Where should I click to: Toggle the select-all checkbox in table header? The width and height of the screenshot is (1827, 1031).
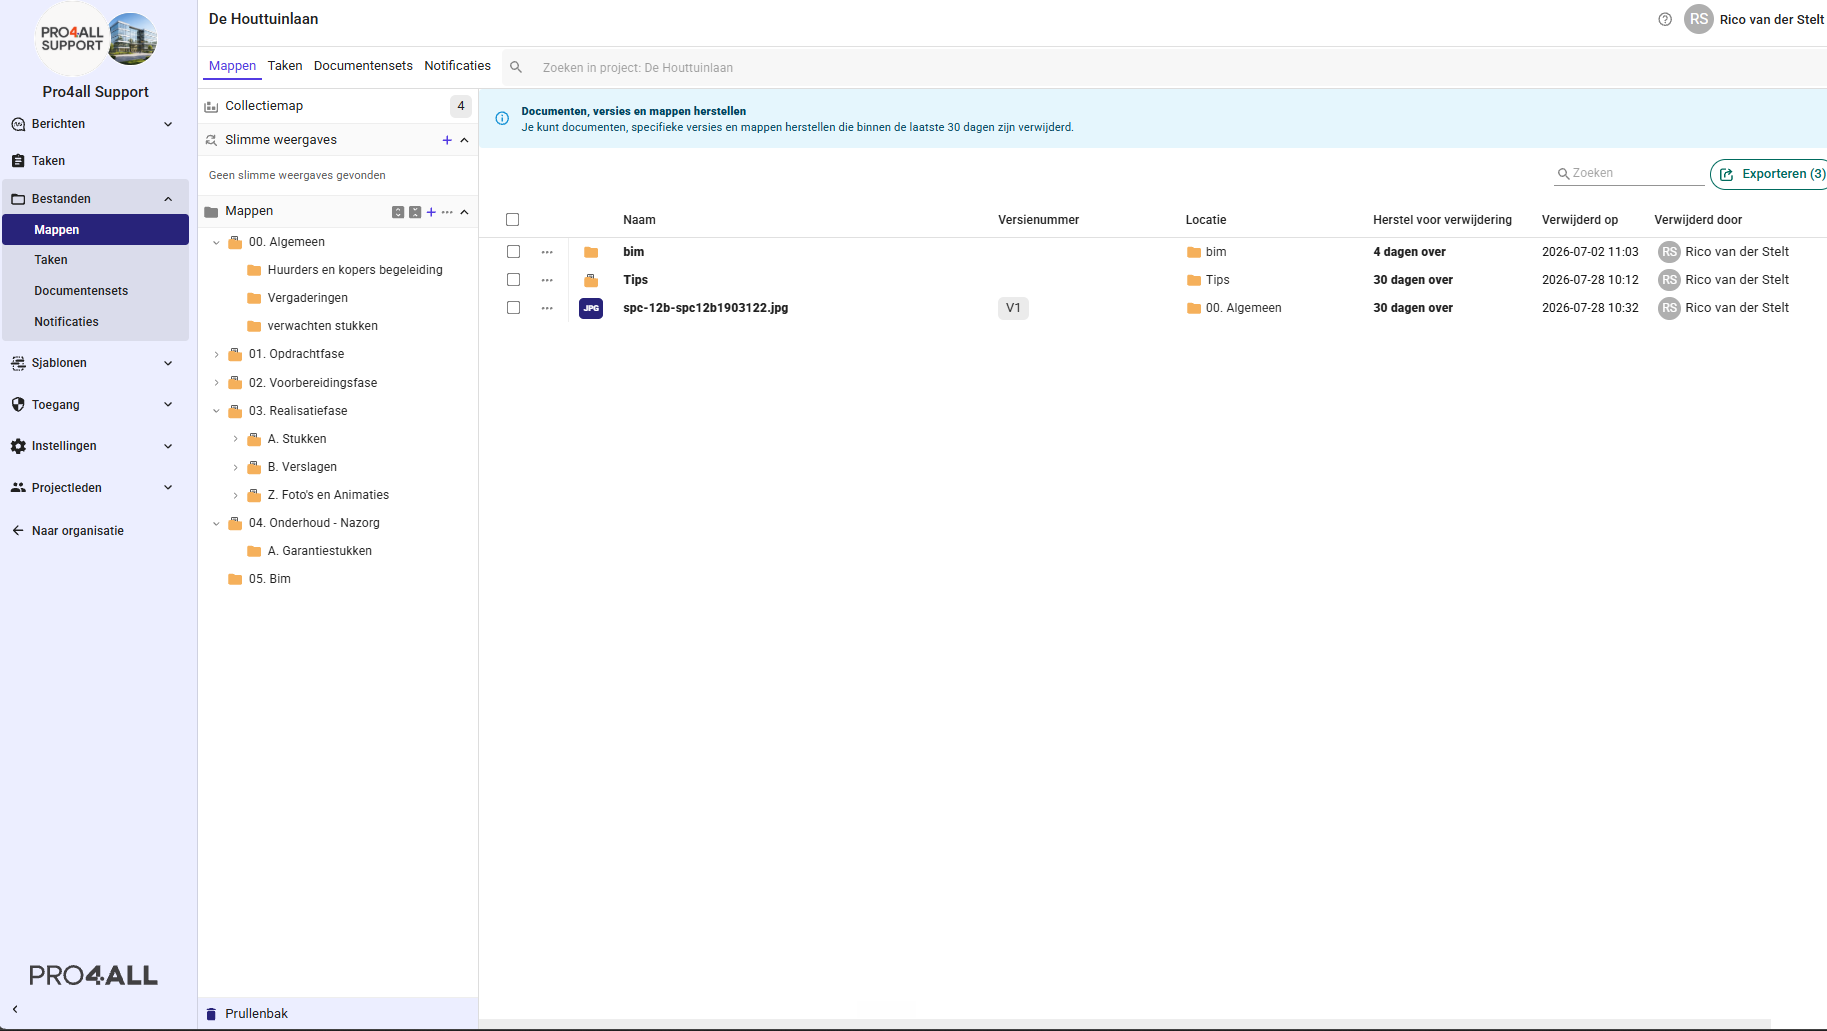pyautogui.click(x=513, y=220)
